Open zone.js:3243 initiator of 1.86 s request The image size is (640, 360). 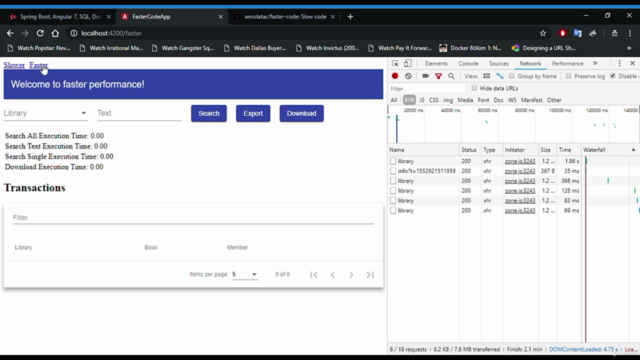(x=520, y=161)
